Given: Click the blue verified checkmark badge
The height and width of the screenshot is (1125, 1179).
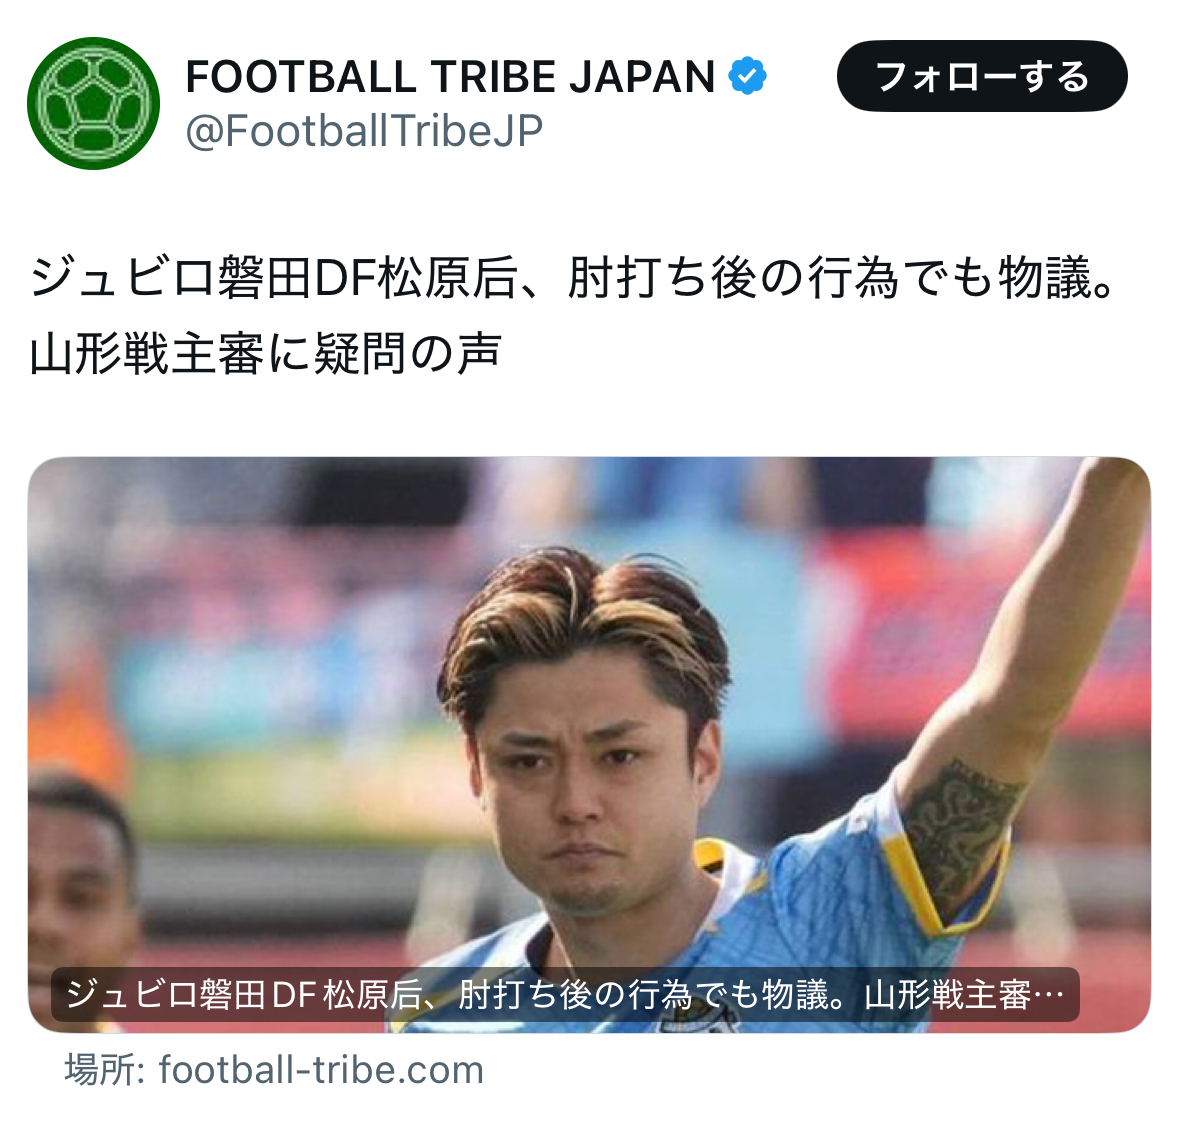Looking at the screenshot, I should tap(747, 76).
